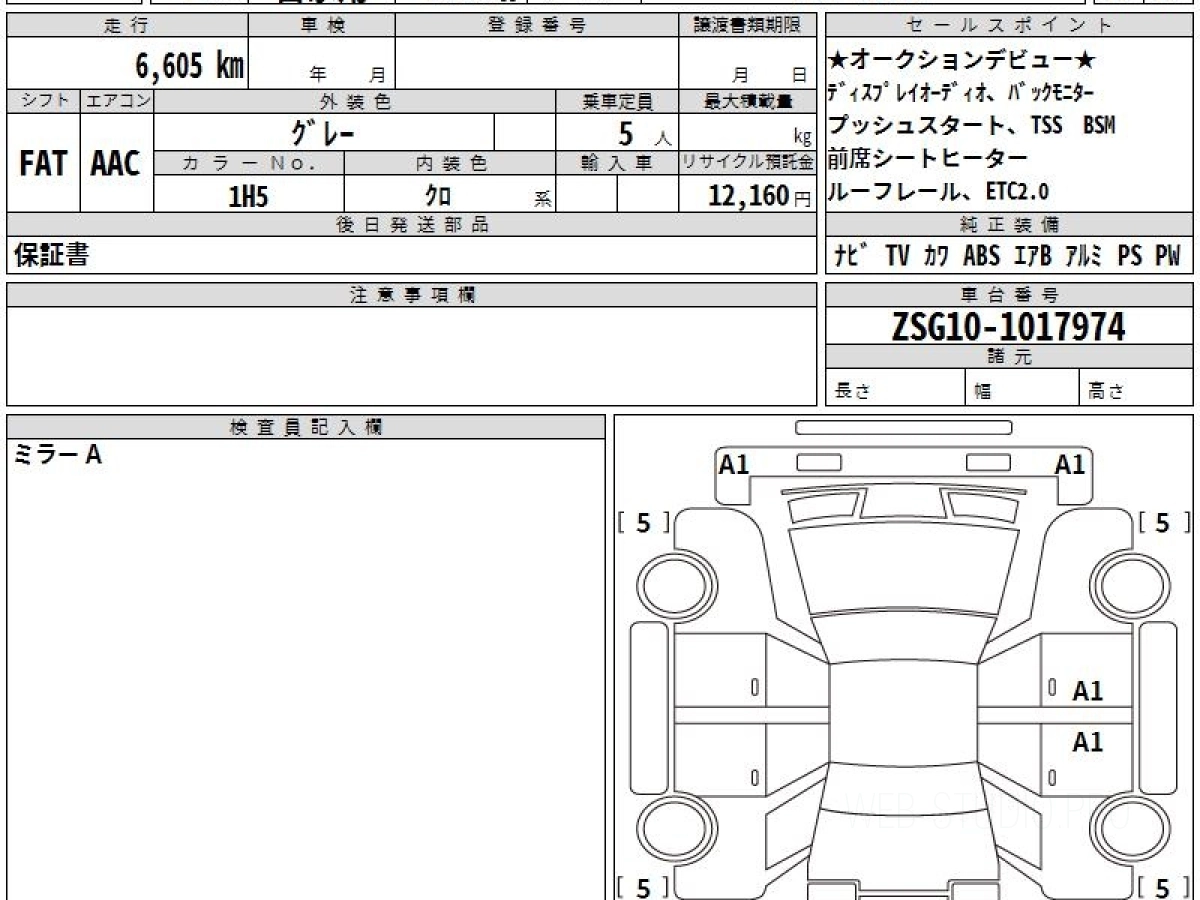This screenshot has width=1200, height=900.
Task: Select the 保証書 text entry
Action: (x=52, y=255)
